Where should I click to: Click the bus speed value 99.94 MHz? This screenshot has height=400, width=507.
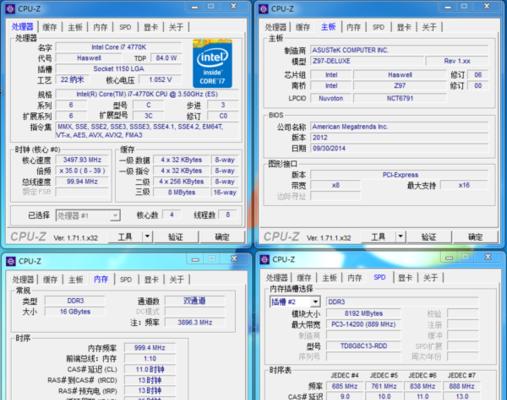coord(82,181)
